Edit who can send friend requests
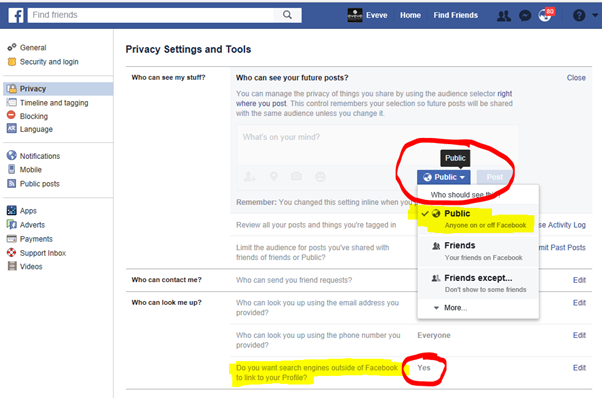602x398 pixels. point(579,280)
